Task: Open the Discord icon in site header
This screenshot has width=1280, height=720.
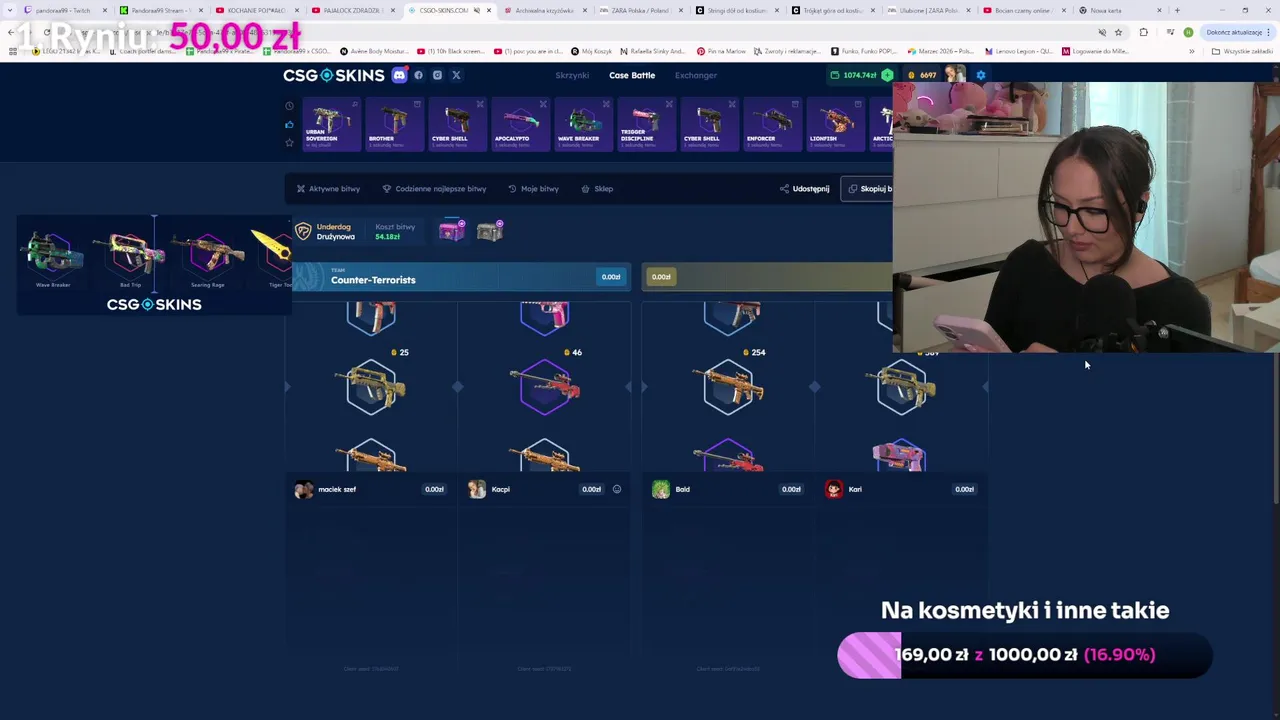Action: coord(399,75)
